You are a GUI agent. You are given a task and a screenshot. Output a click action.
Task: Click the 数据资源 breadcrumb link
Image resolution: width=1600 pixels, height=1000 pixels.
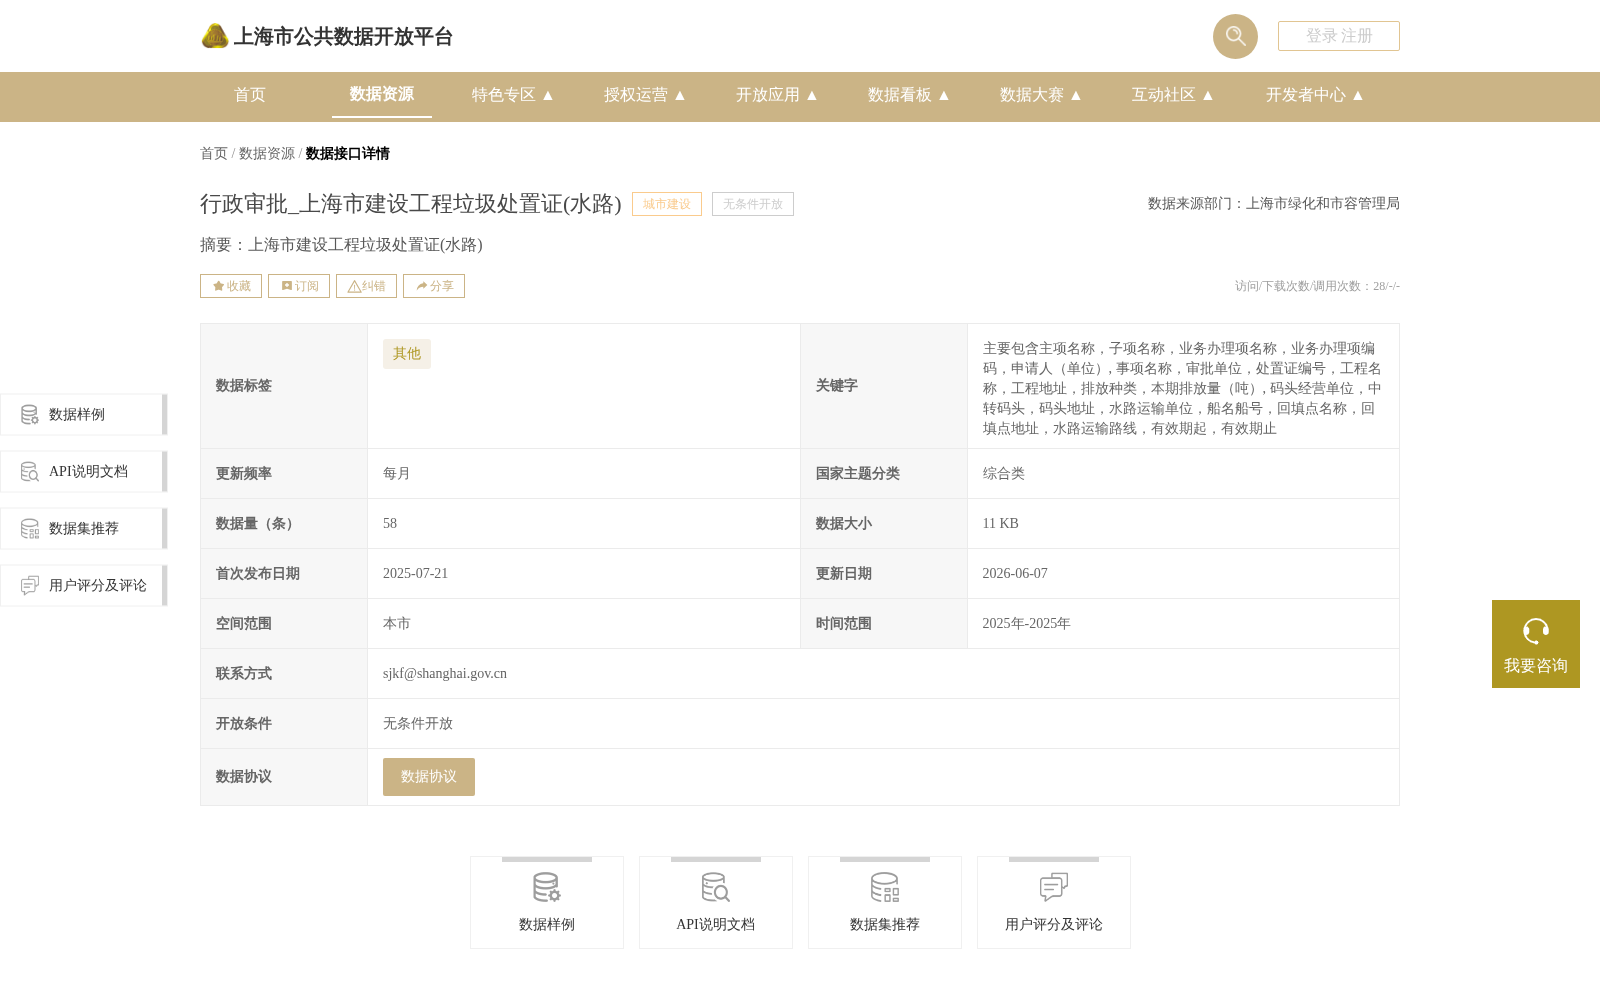[x=267, y=153]
